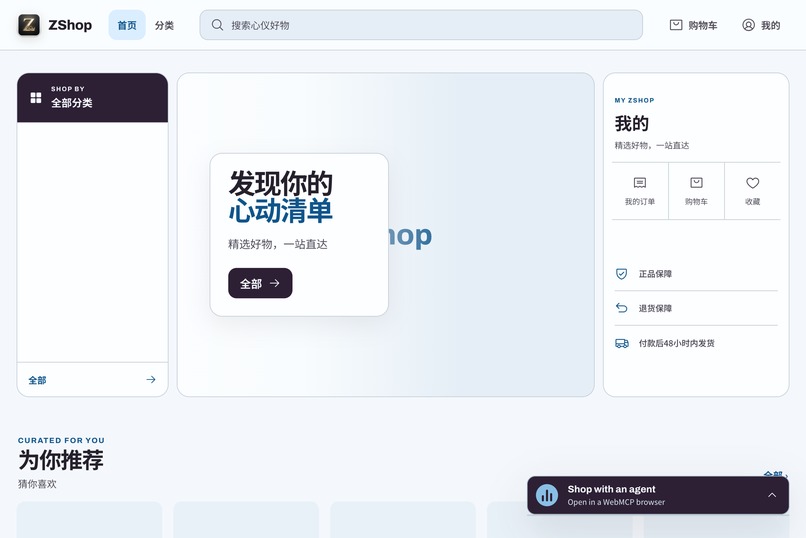Open the 首页 tab
This screenshot has height=538, width=806.
pyautogui.click(x=127, y=25)
